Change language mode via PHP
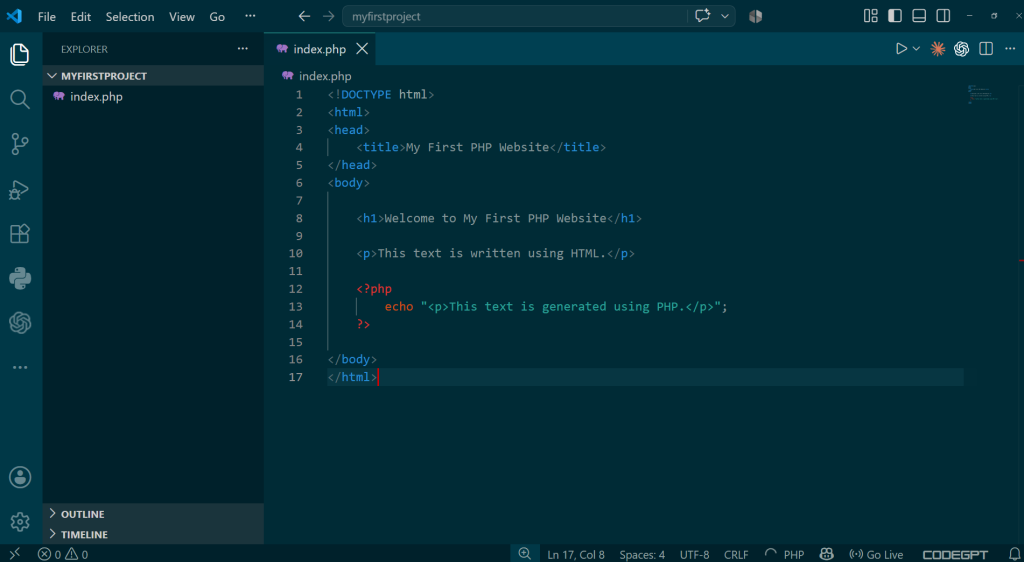This screenshot has height=562, width=1024. 793,554
